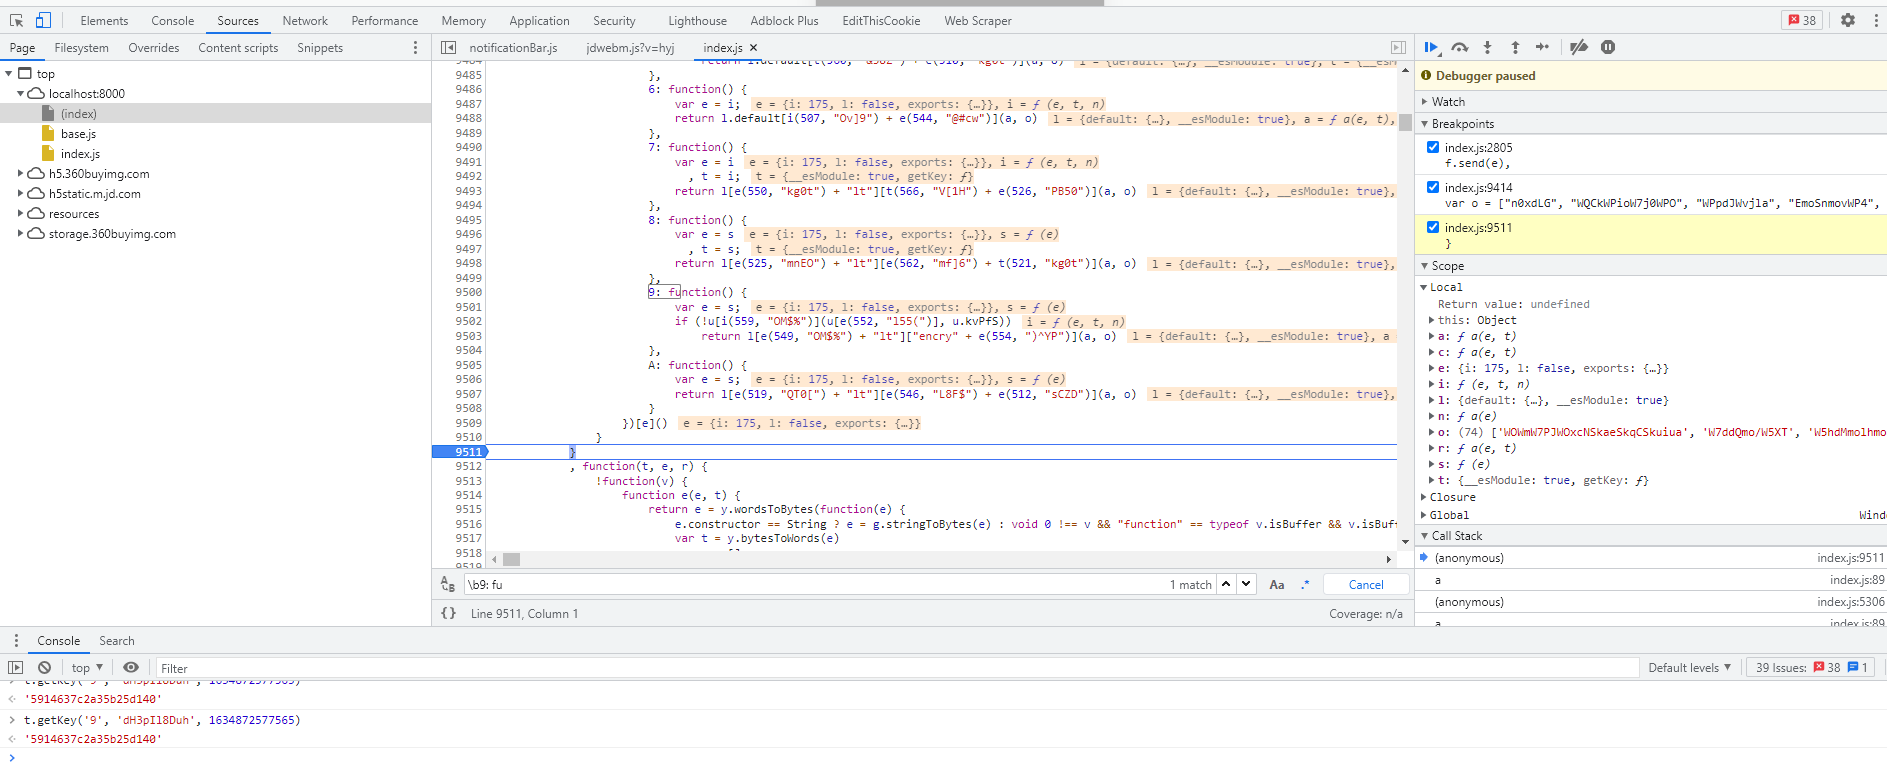Click the Step over next function call icon
Viewport: 1887px width, 764px height.
(x=1460, y=47)
